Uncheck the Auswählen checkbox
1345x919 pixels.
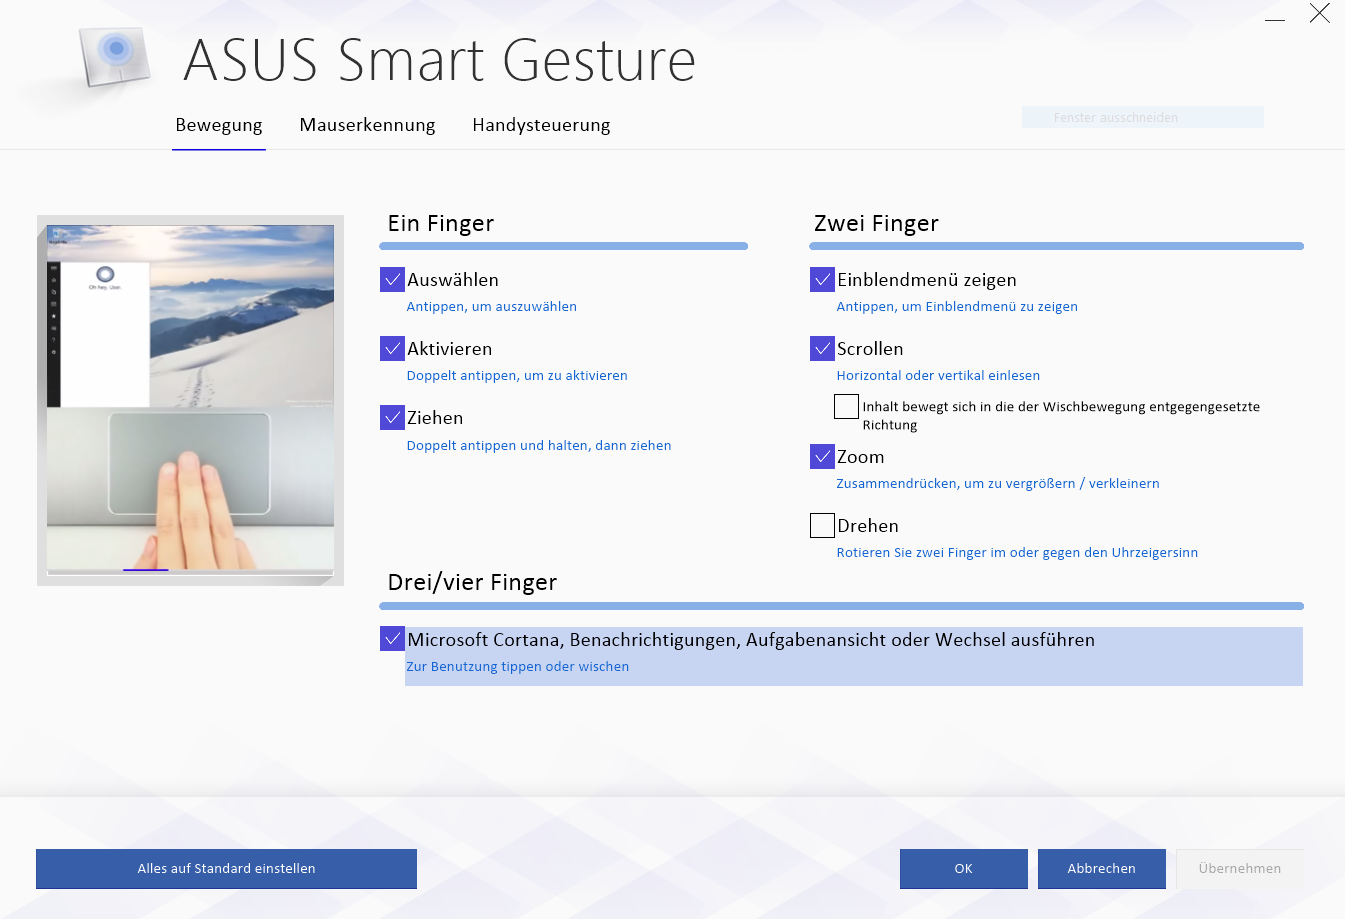pyautogui.click(x=392, y=279)
